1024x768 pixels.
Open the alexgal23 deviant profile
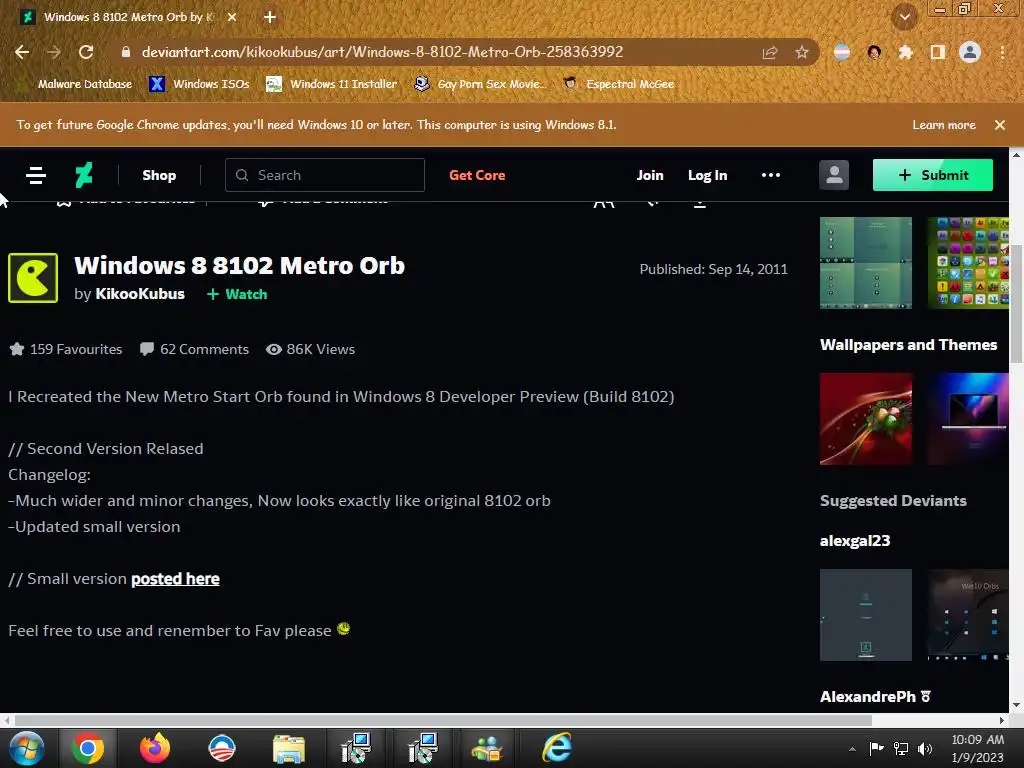855,541
